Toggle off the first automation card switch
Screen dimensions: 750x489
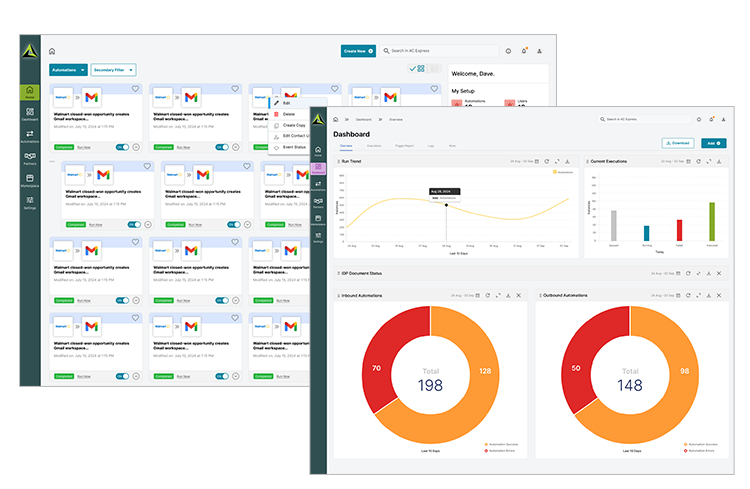pyautogui.click(x=123, y=147)
